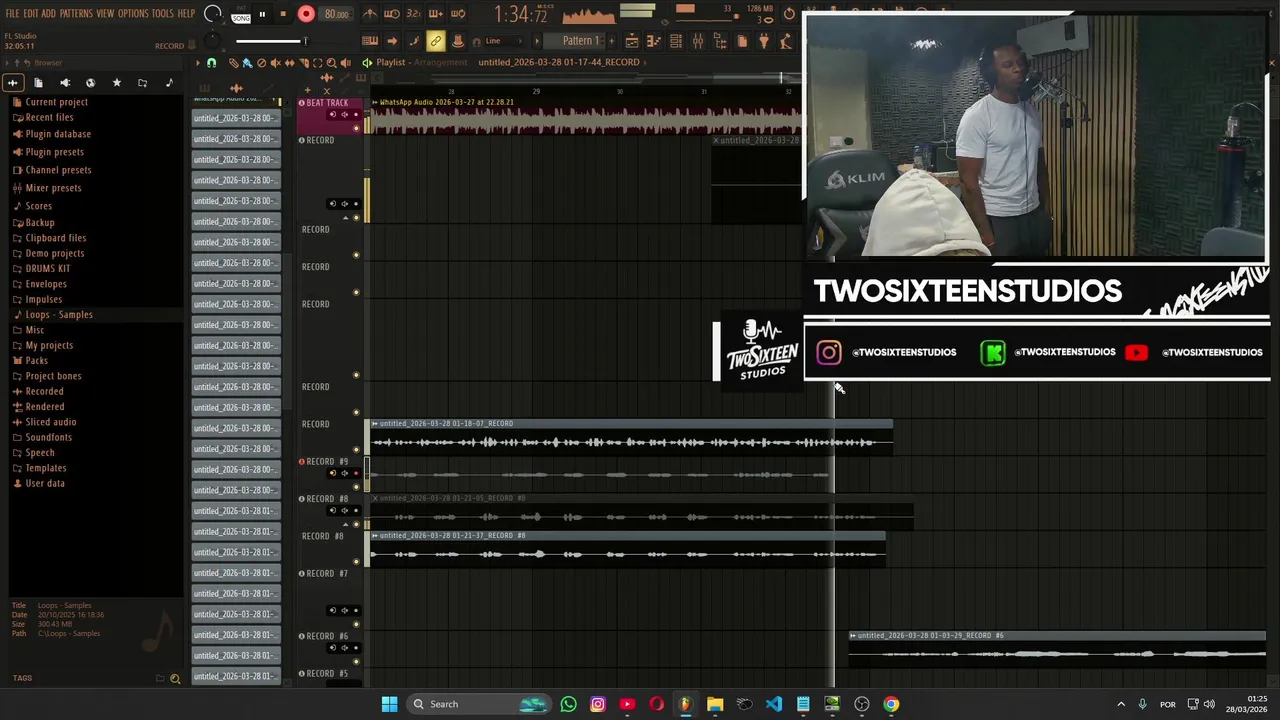The height and width of the screenshot is (720, 1280).
Task: Open the Visual Studio Code taskbar icon
Action: pyautogui.click(x=774, y=704)
